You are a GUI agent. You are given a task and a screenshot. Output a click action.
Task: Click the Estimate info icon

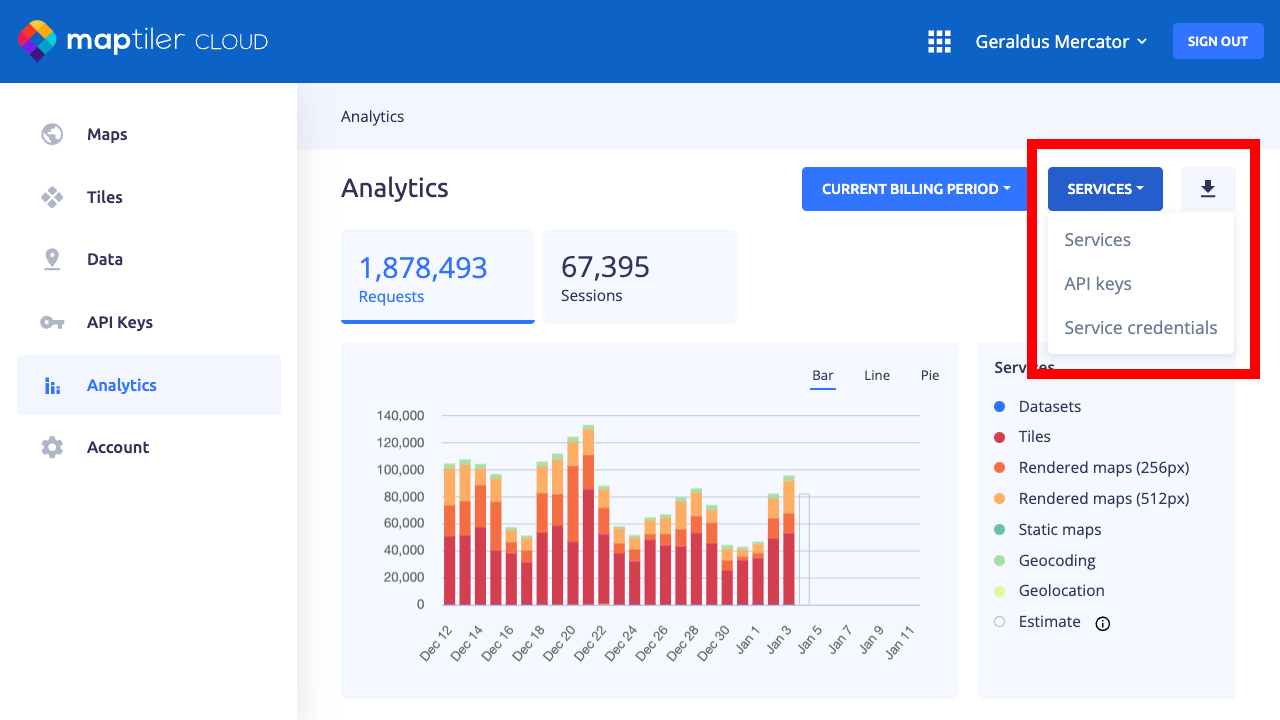pyautogui.click(x=1103, y=623)
